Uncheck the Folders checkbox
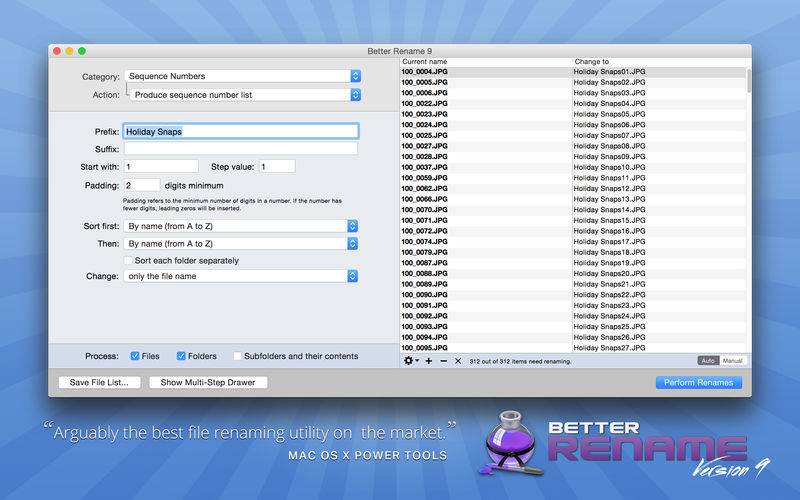This screenshot has height=500, width=800. (x=182, y=356)
